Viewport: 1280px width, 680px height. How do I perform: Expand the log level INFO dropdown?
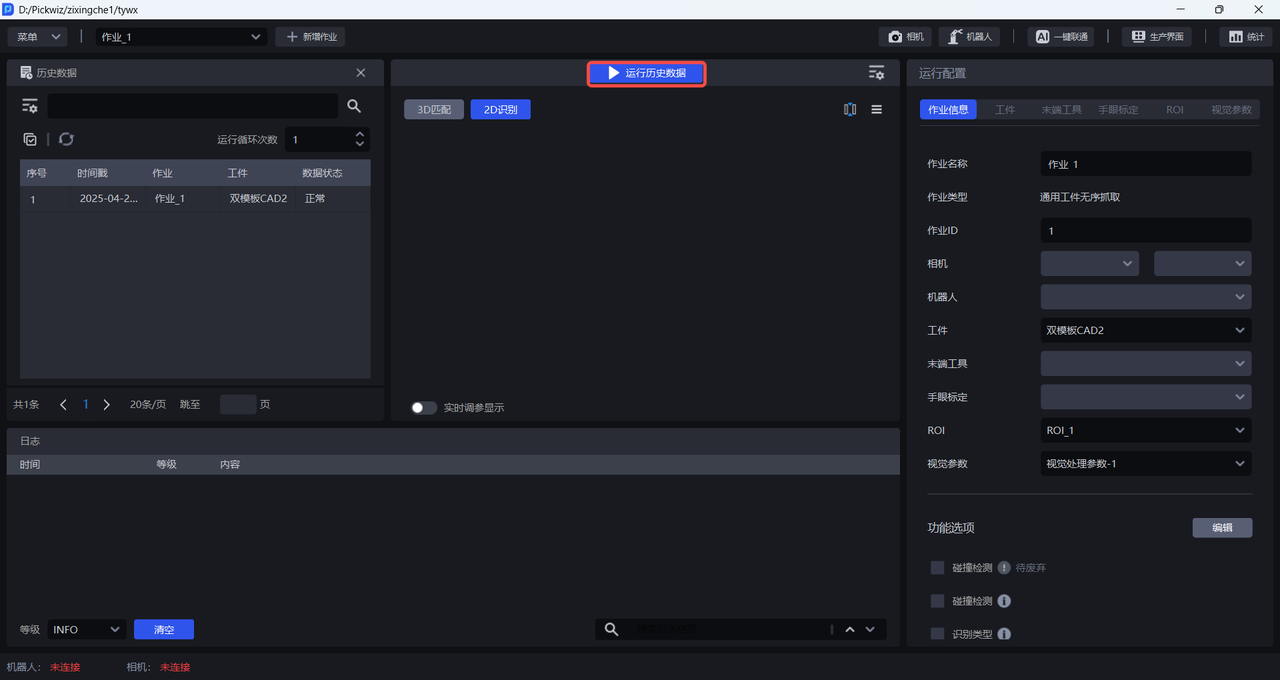[86, 630]
